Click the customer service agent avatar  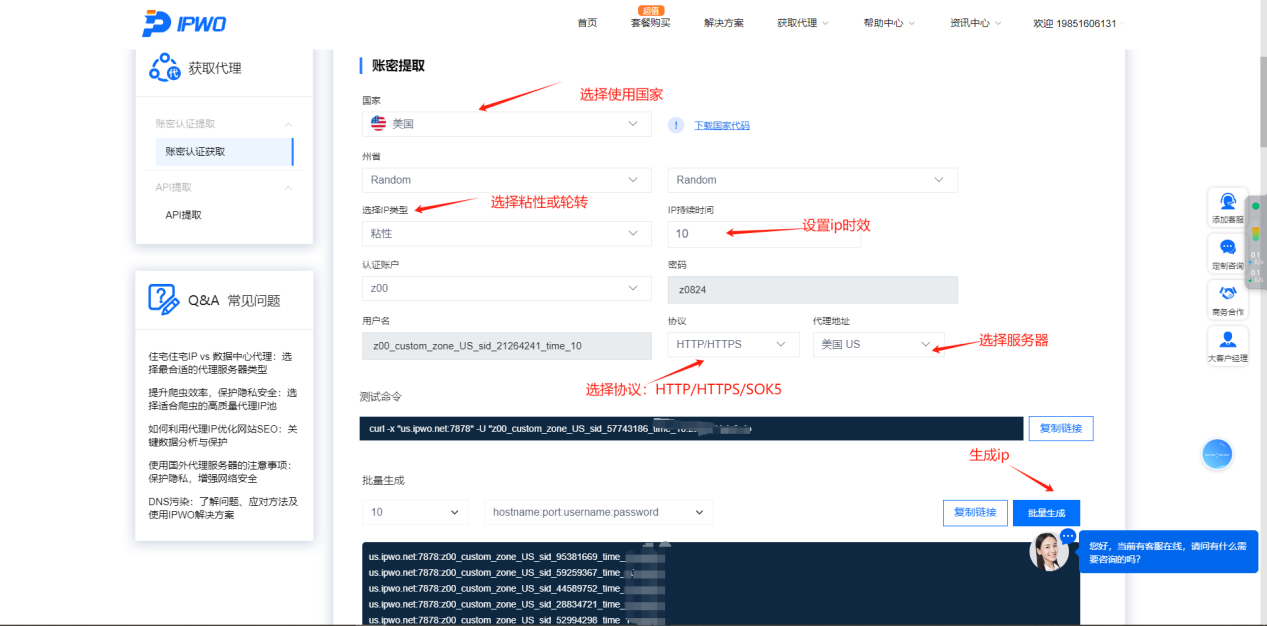click(1048, 551)
